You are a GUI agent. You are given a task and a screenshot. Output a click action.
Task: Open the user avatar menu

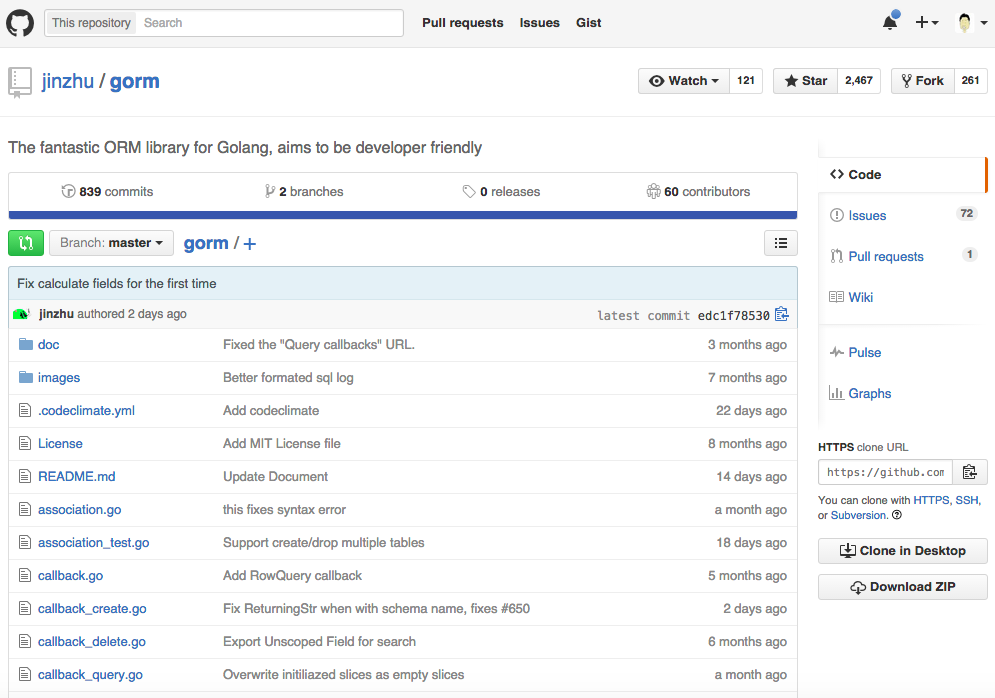click(x=971, y=23)
